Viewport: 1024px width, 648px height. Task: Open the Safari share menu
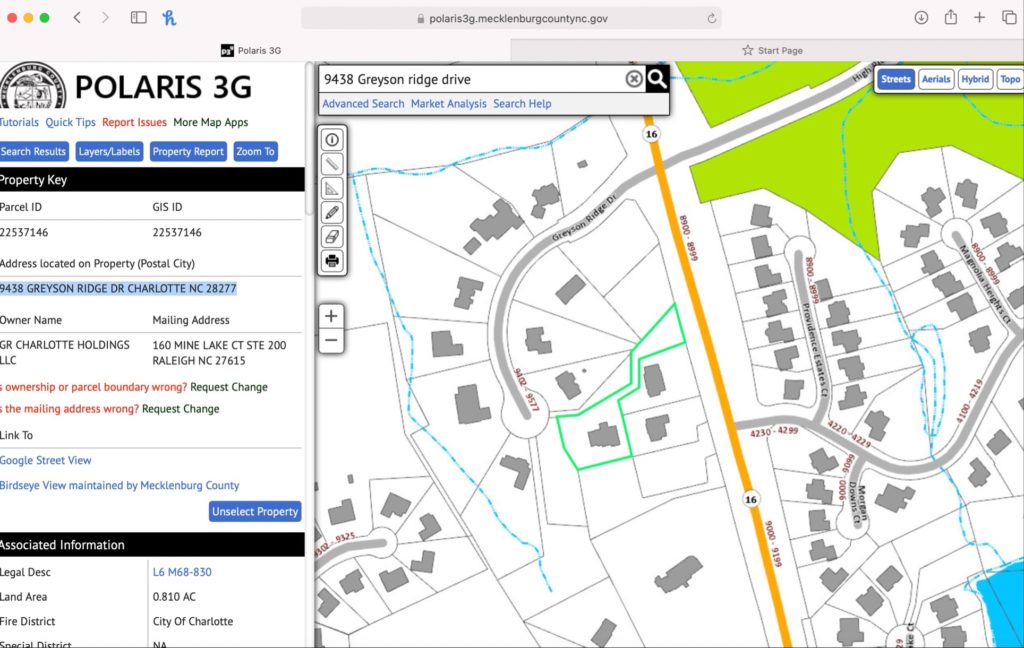tap(951, 18)
